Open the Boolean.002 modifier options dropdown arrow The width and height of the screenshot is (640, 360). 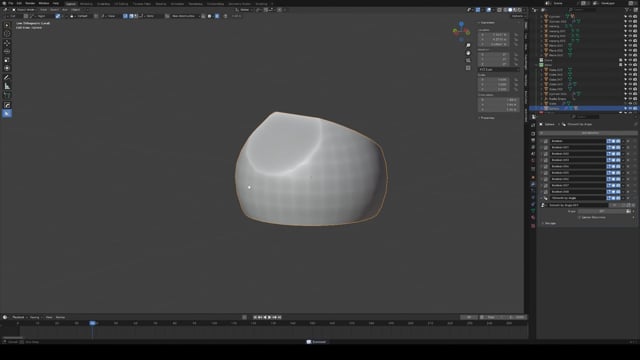tap(623, 154)
